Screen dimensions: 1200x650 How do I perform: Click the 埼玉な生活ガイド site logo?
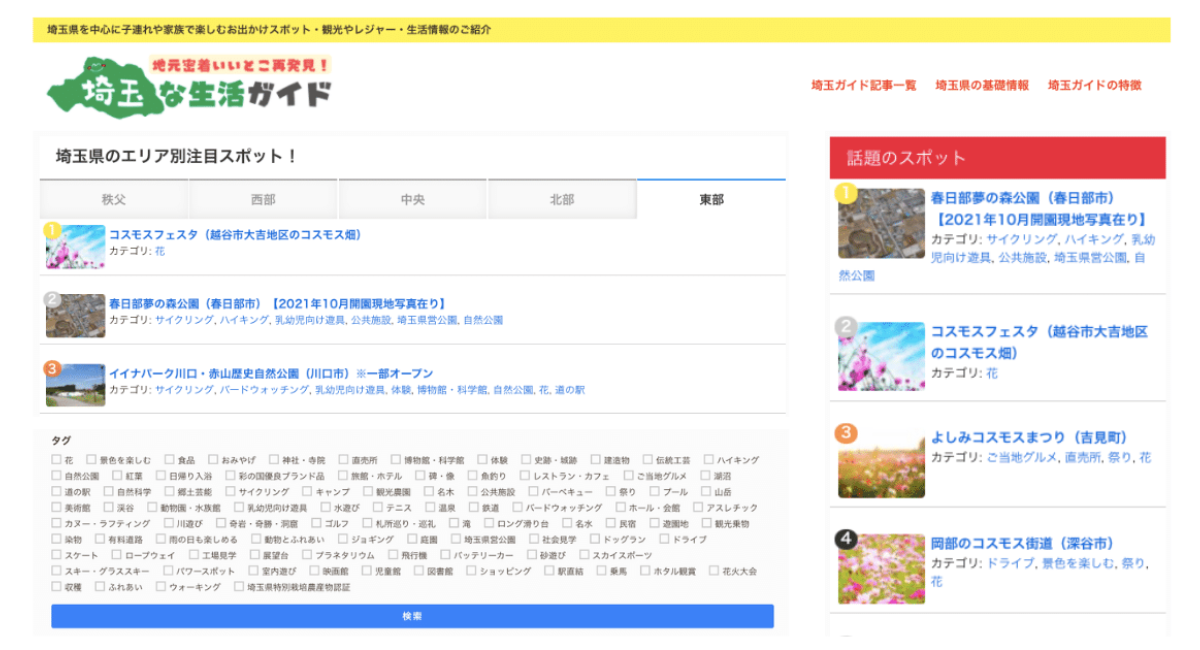point(190,86)
